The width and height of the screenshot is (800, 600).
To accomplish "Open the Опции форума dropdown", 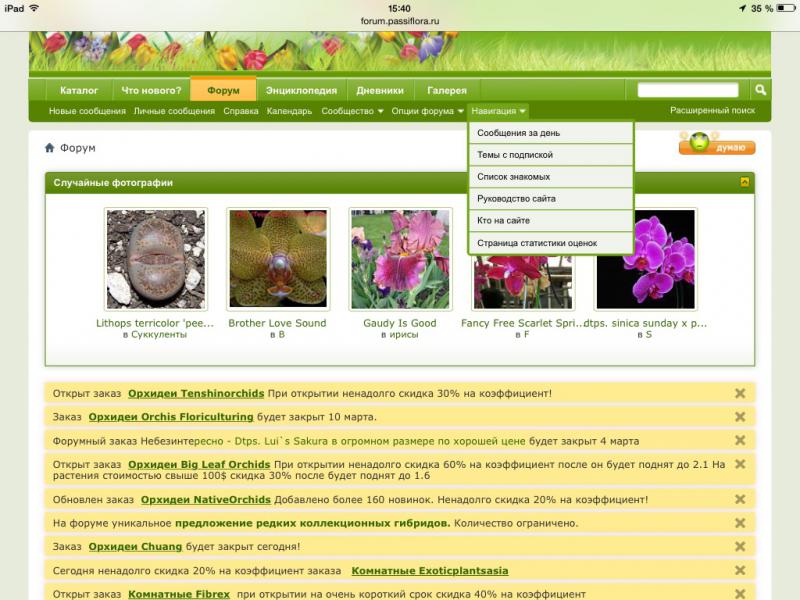I will pyautogui.click(x=427, y=111).
